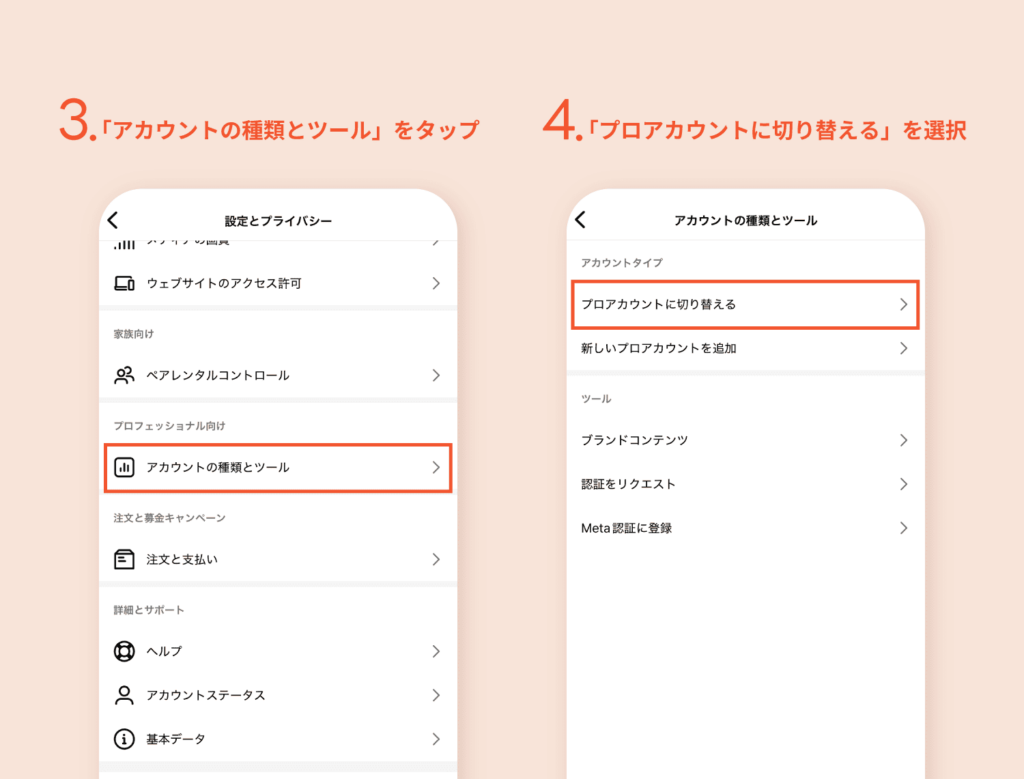Viewport: 1024px width, 779px height.
Task: Tap the ペアレンタルコントロール people icon
Action: tap(124, 376)
